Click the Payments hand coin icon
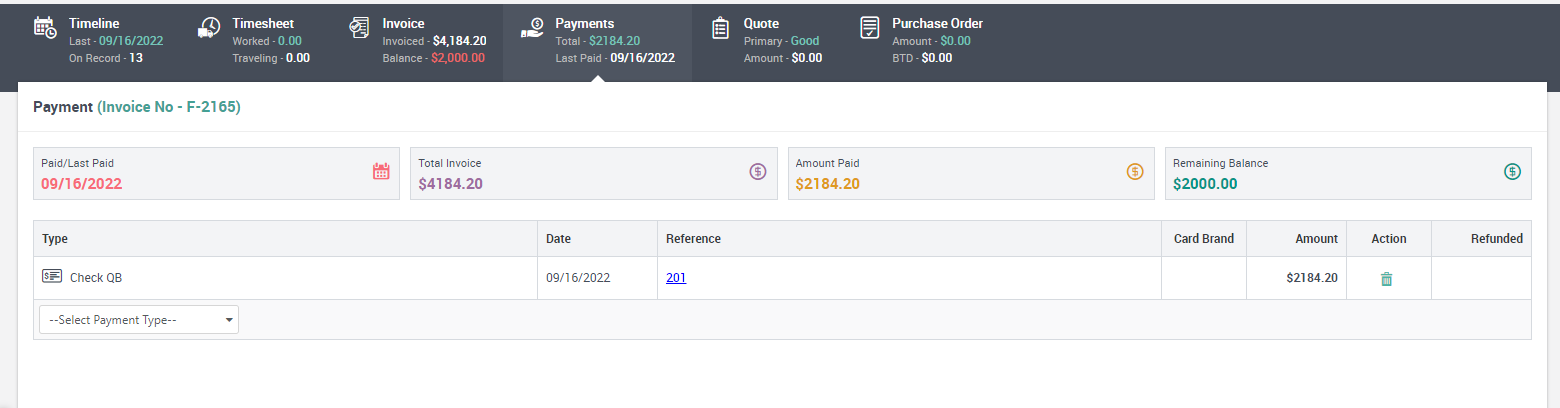This screenshot has height=408, width=1560. click(x=532, y=28)
